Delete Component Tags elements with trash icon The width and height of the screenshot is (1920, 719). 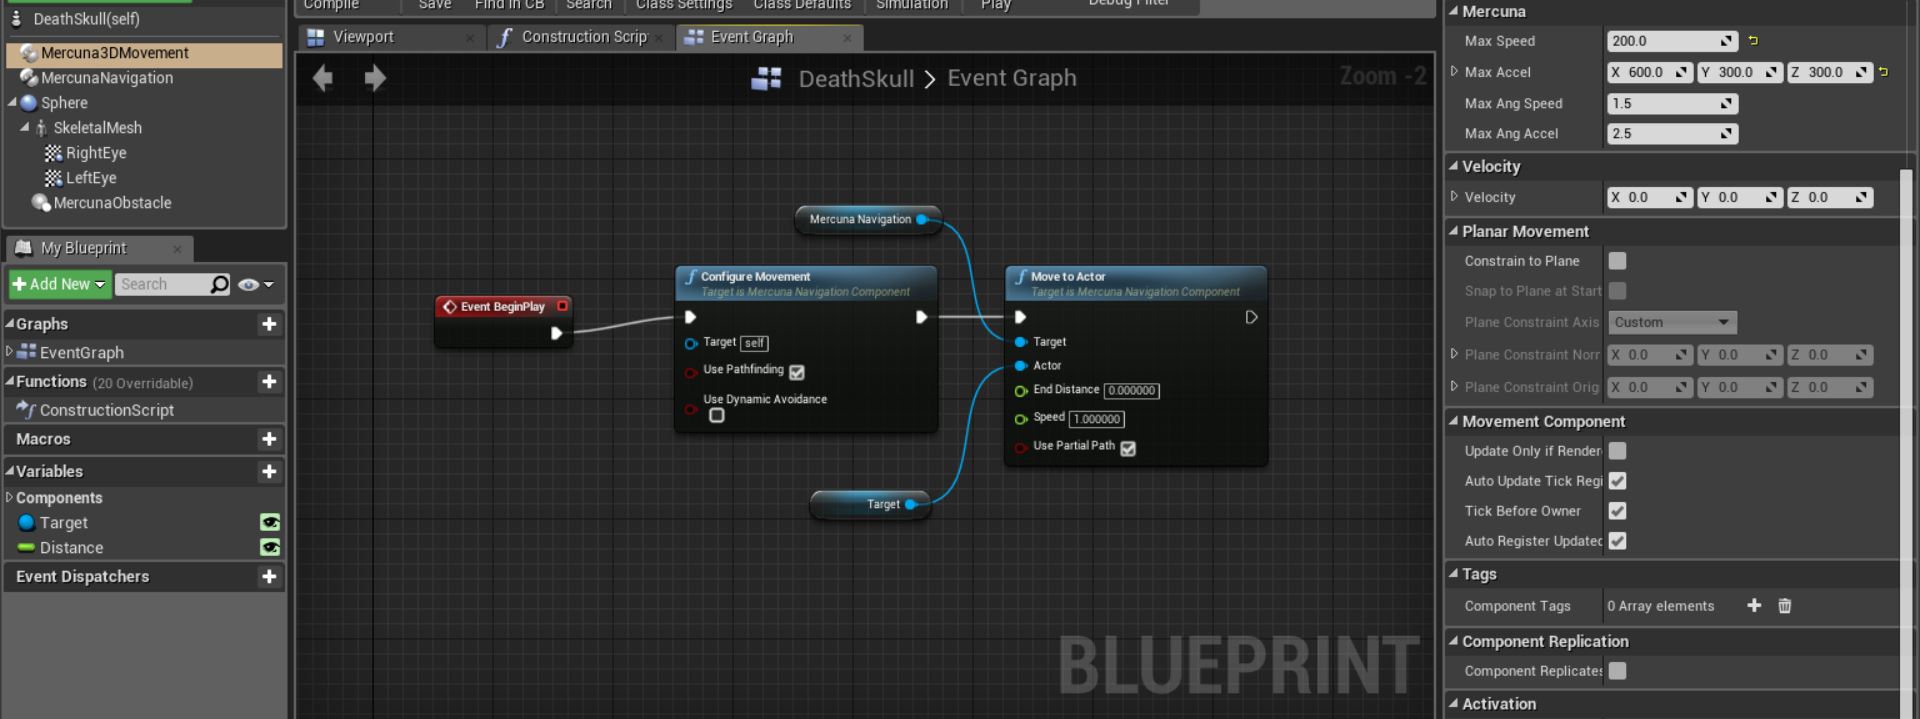coord(1784,606)
